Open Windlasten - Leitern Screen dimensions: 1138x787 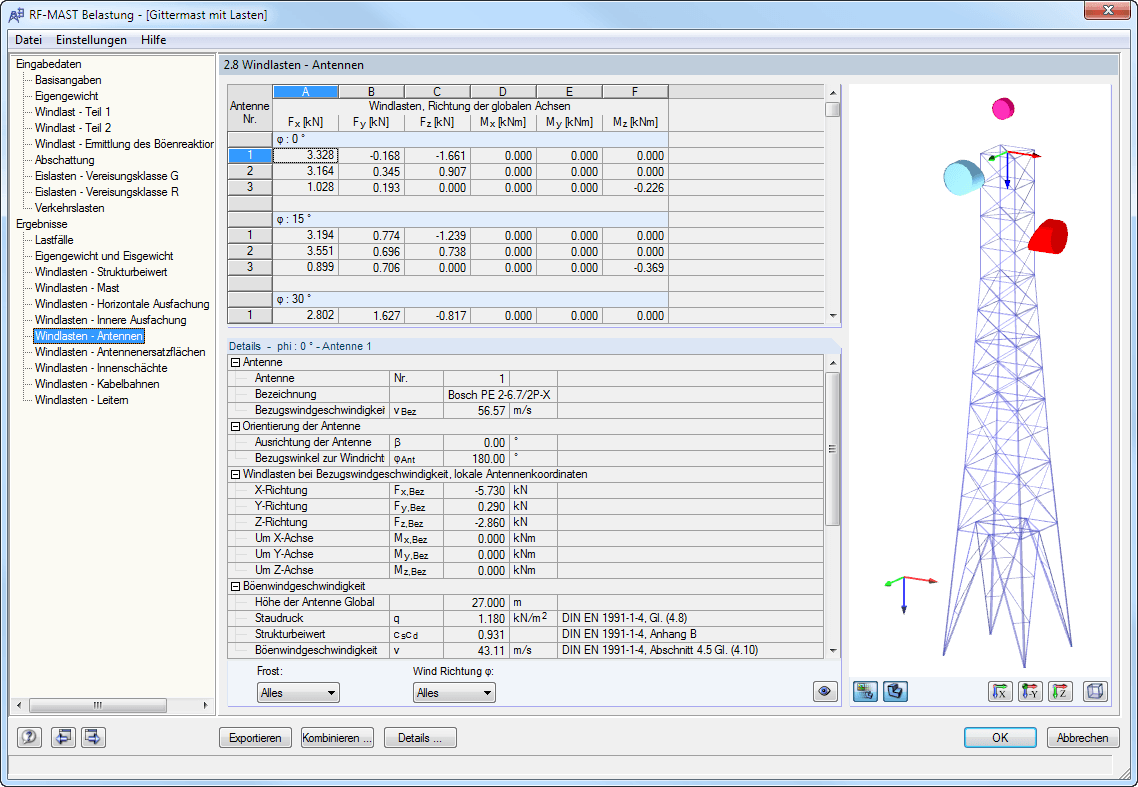click(81, 399)
